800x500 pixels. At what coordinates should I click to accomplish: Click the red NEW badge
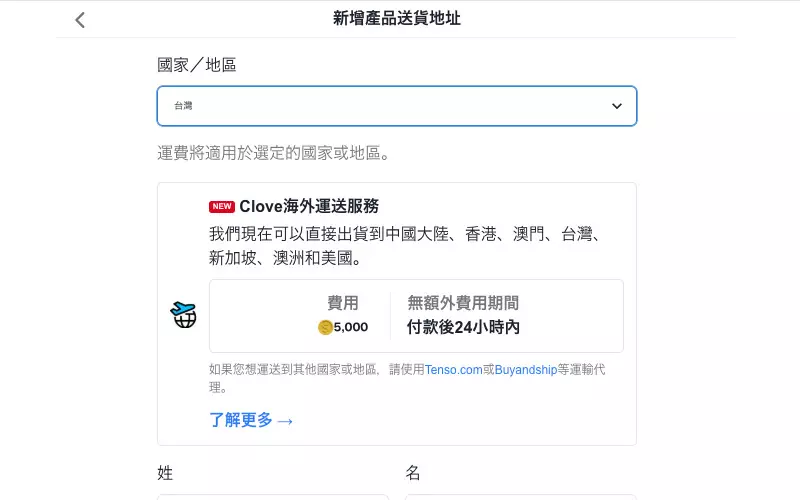click(x=221, y=206)
